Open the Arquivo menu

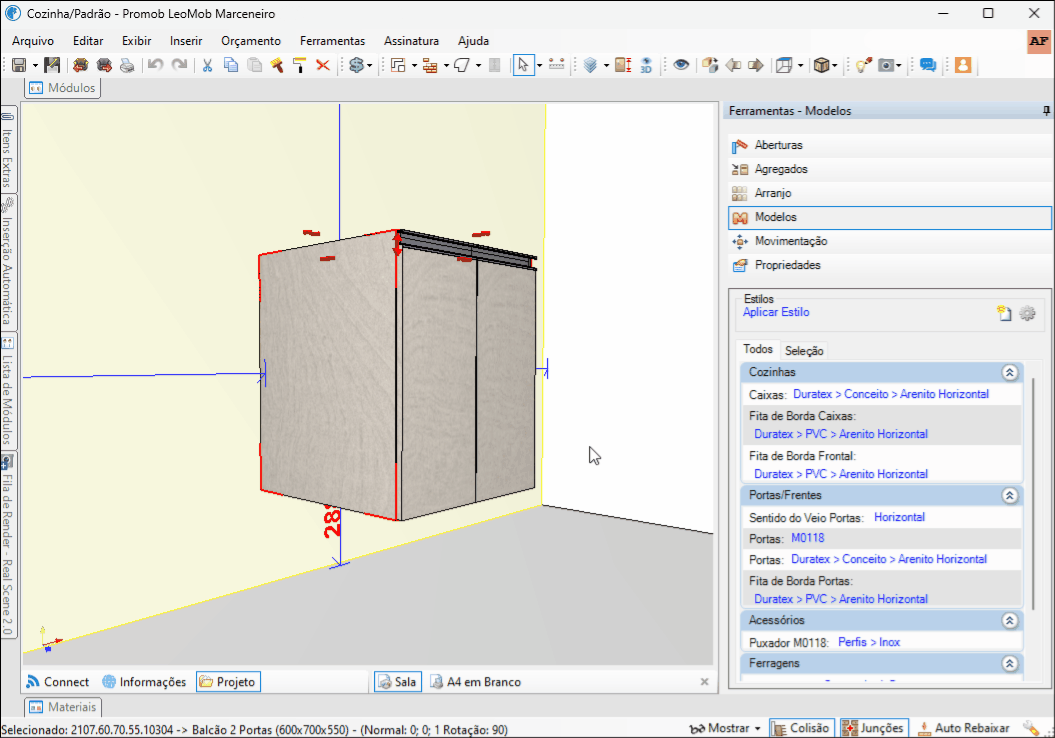33,41
